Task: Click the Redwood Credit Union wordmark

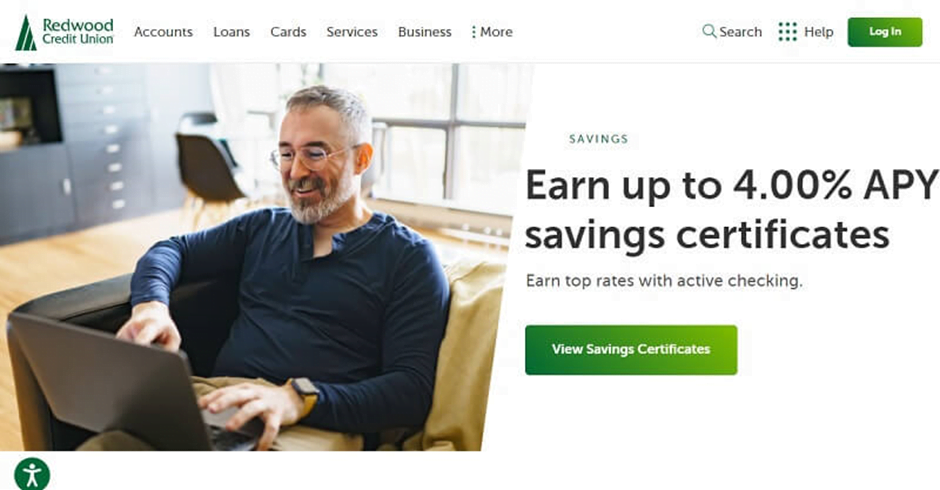Action: point(77,32)
